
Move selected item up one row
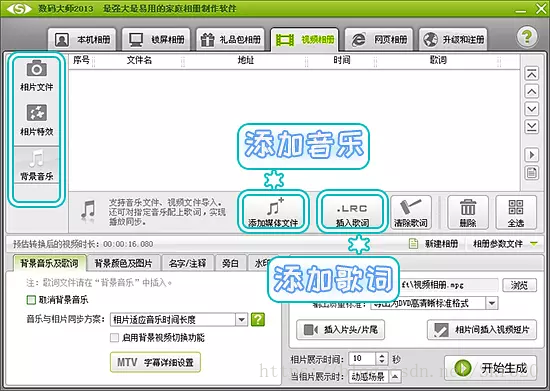(532, 92)
